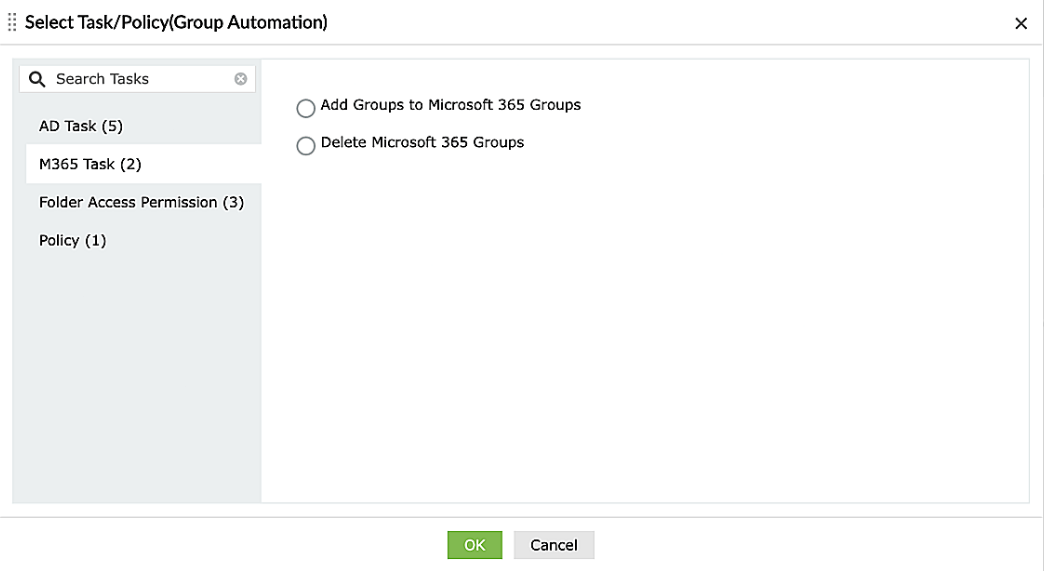
Task: Click the 'Delete Microsoft 365 Groups' label text
Action: click(x=422, y=143)
